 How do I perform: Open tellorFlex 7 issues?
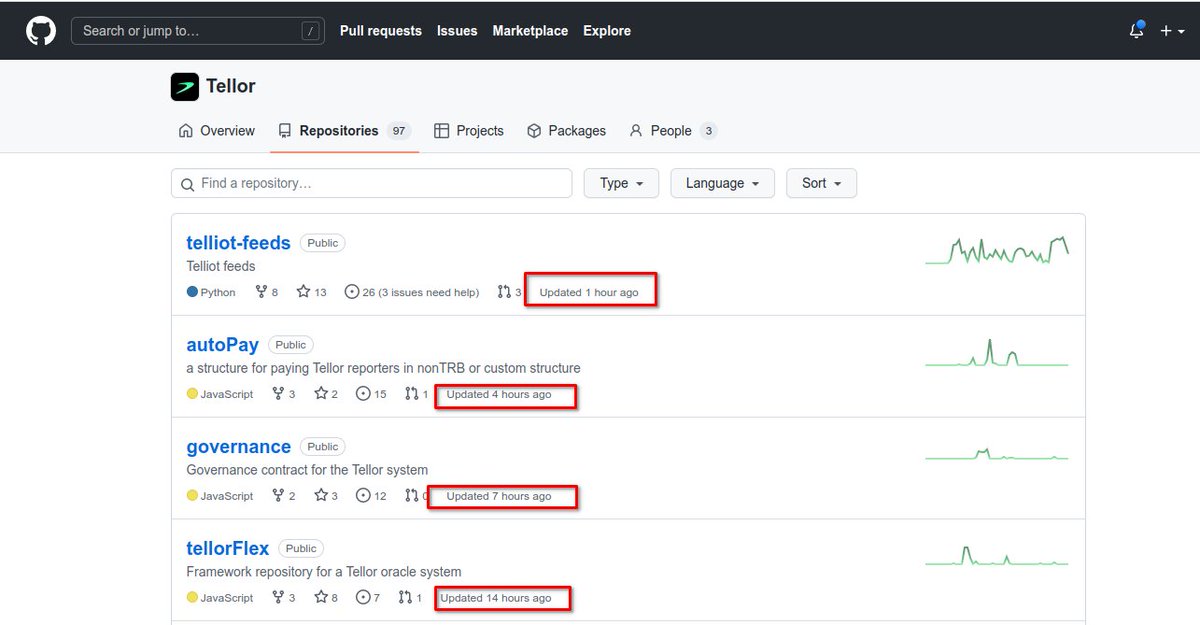coord(368,598)
